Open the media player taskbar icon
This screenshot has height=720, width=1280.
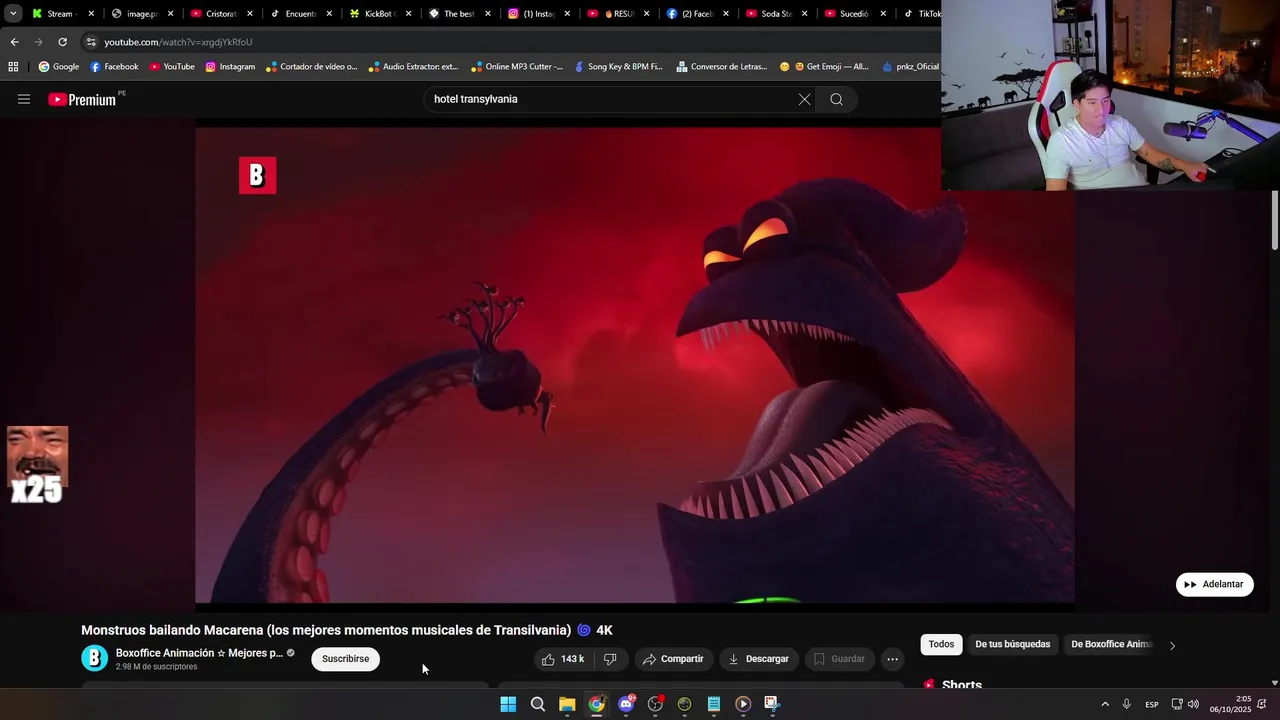[x=743, y=704]
